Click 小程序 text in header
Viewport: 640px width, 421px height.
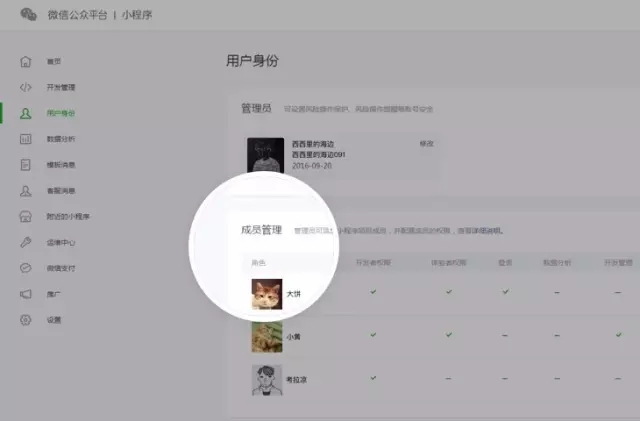click(x=137, y=15)
